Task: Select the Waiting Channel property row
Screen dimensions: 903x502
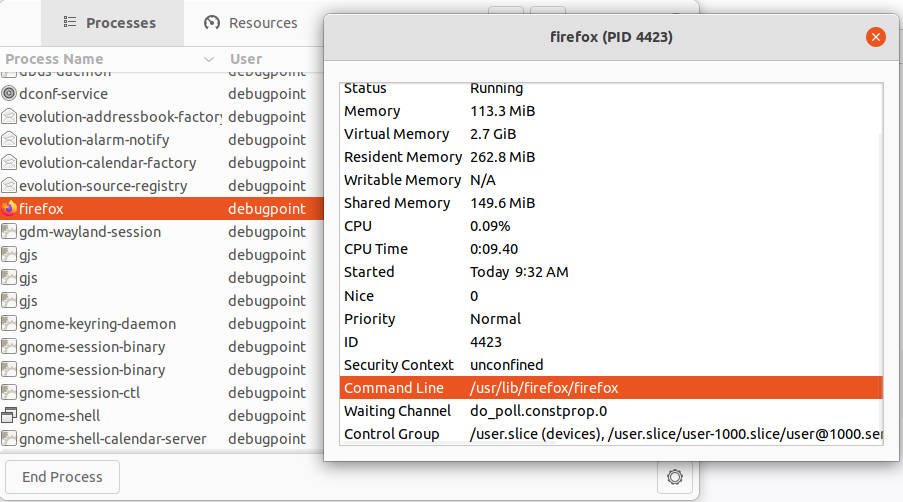Action: [x=611, y=410]
